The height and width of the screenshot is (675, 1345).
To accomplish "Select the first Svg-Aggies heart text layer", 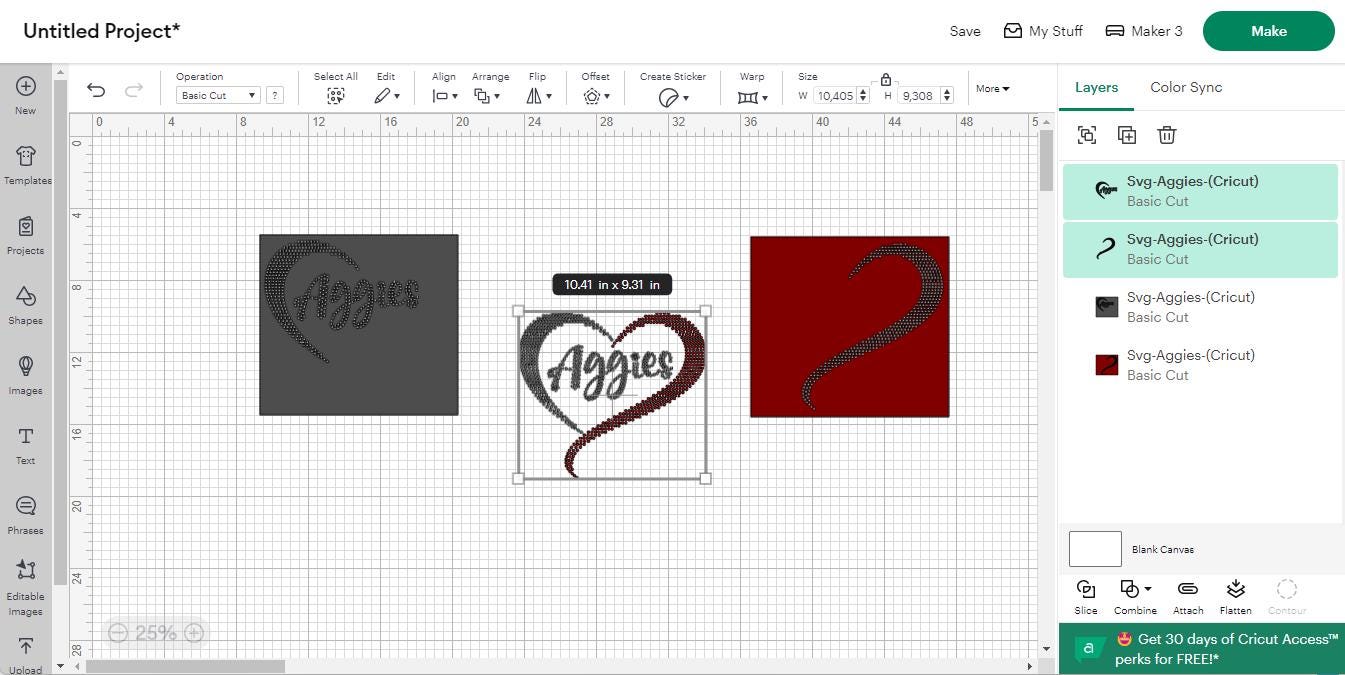I will pos(1200,191).
